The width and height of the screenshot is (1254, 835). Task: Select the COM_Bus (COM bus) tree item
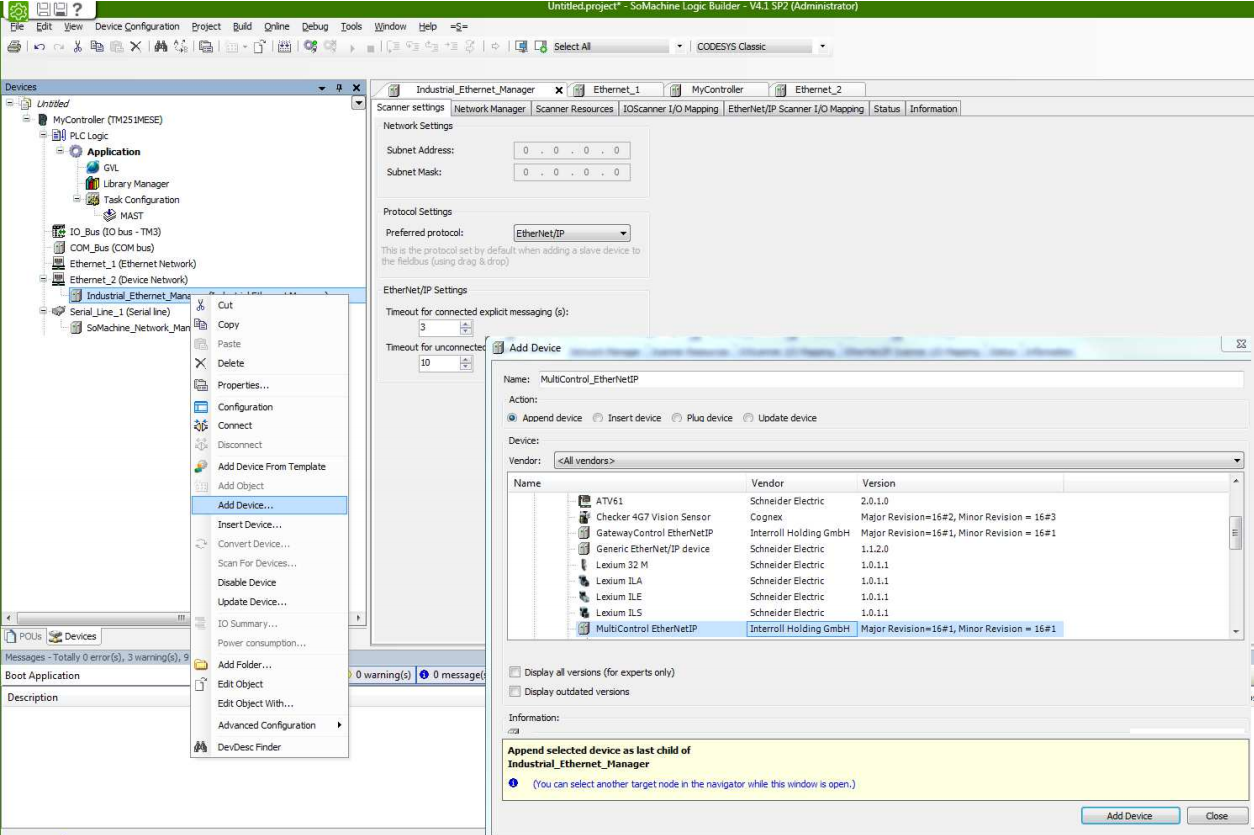point(112,248)
